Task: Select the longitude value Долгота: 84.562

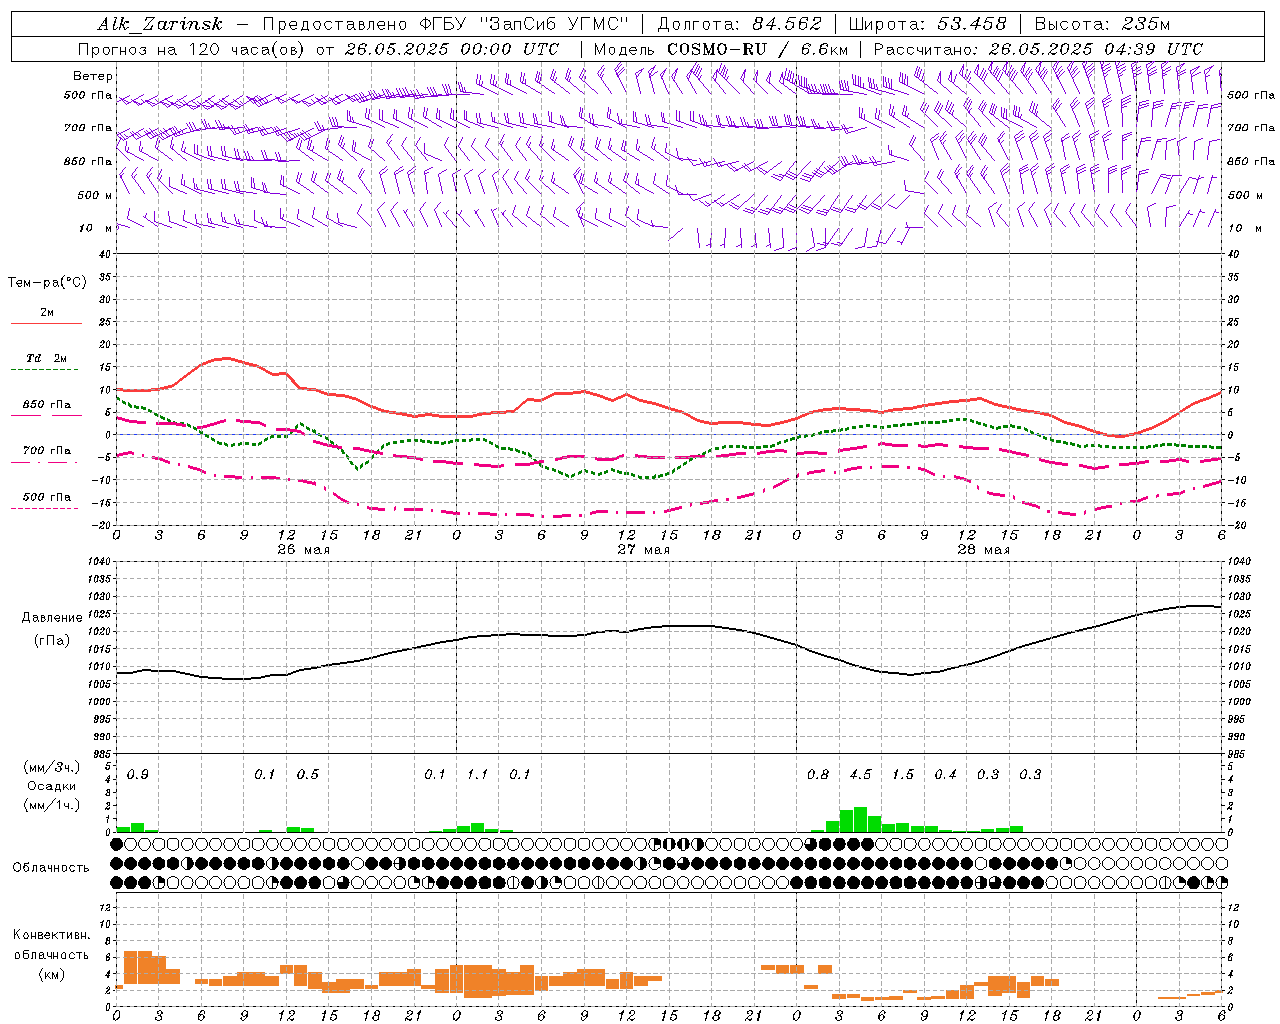Action: coord(739,24)
